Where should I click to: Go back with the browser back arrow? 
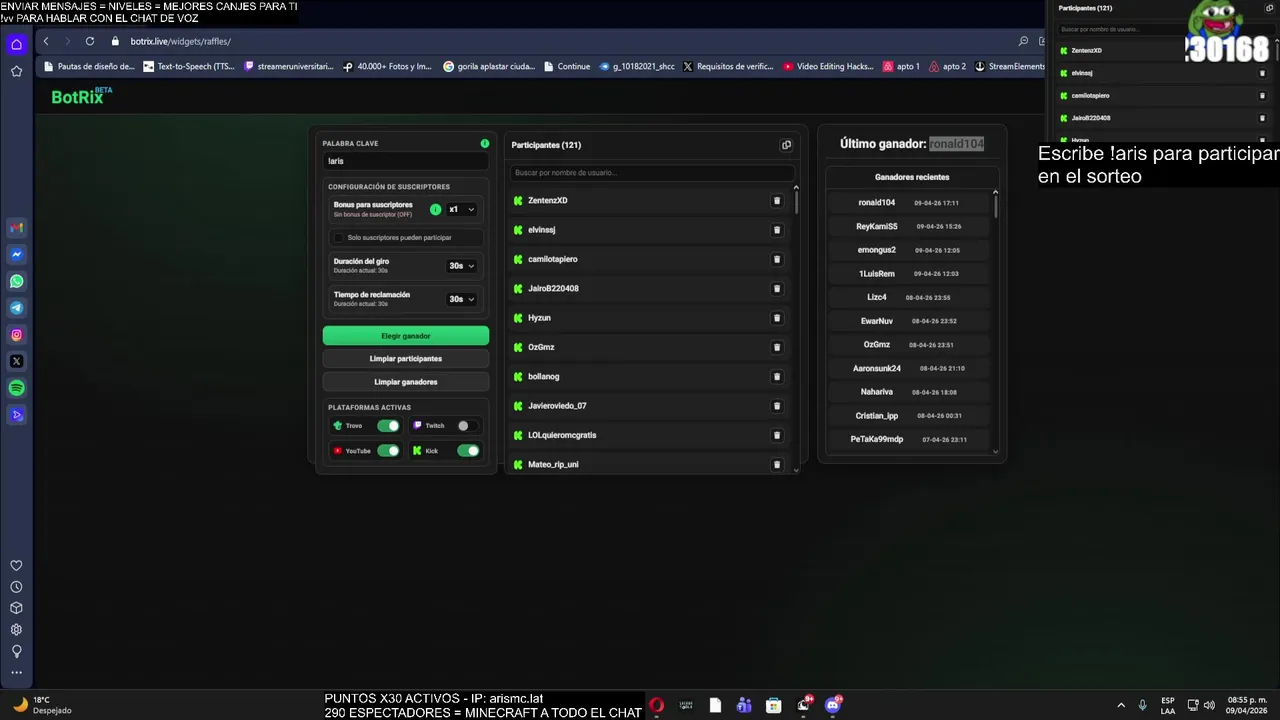click(x=46, y=41)
